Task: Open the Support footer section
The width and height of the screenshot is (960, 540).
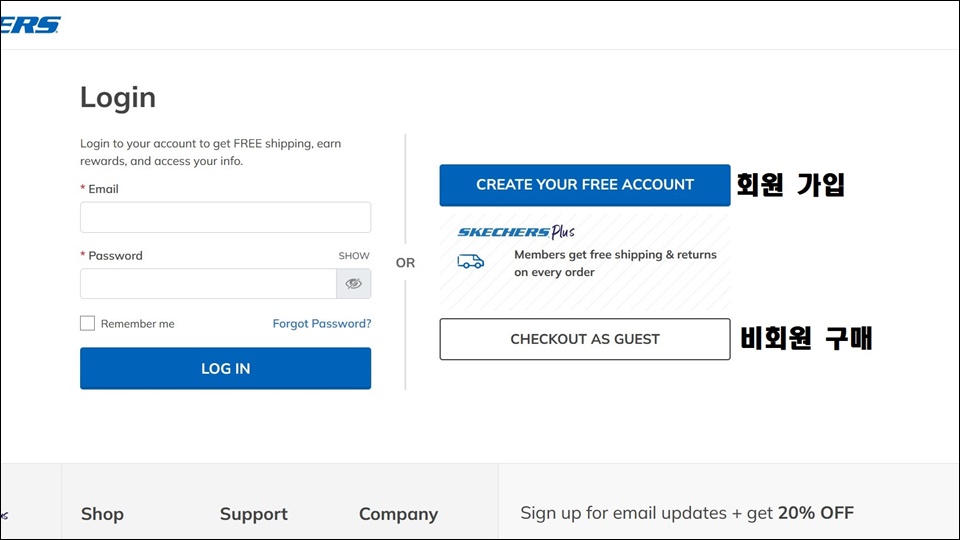Action: [253, 514]
